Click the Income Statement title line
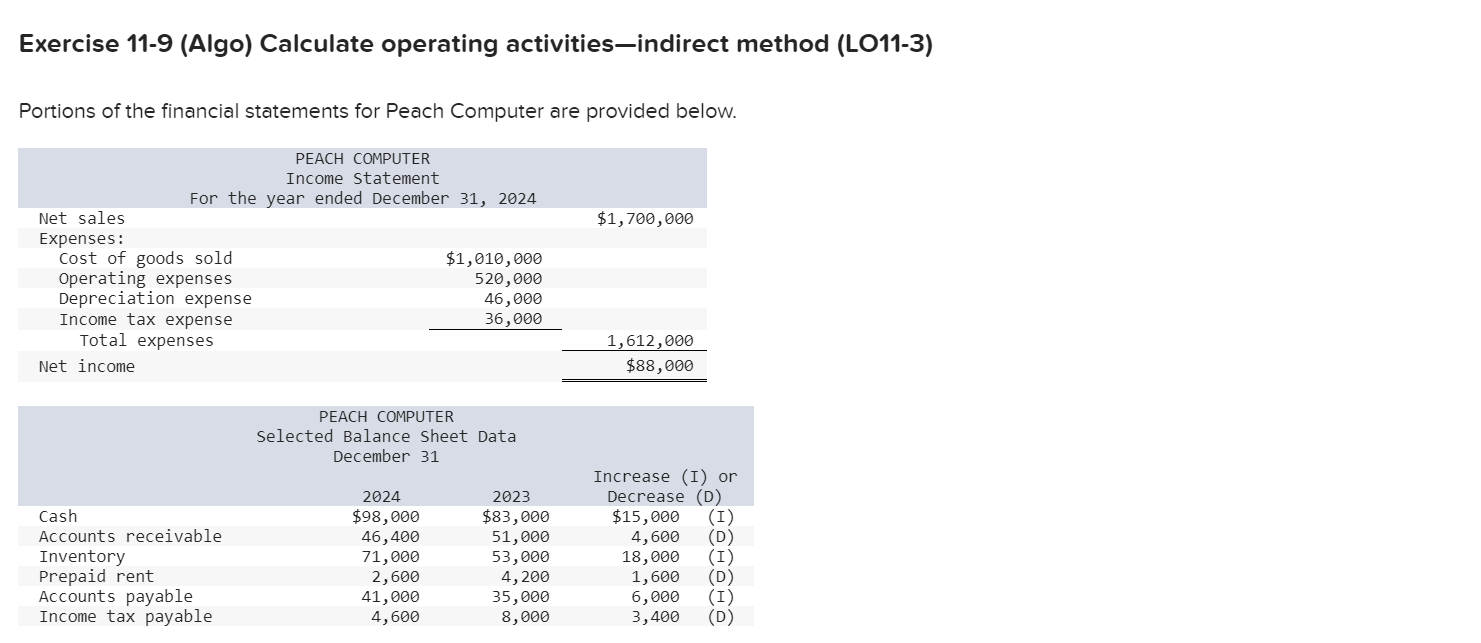The width and height of the screenshot is (1481, 643). point(362,178)
